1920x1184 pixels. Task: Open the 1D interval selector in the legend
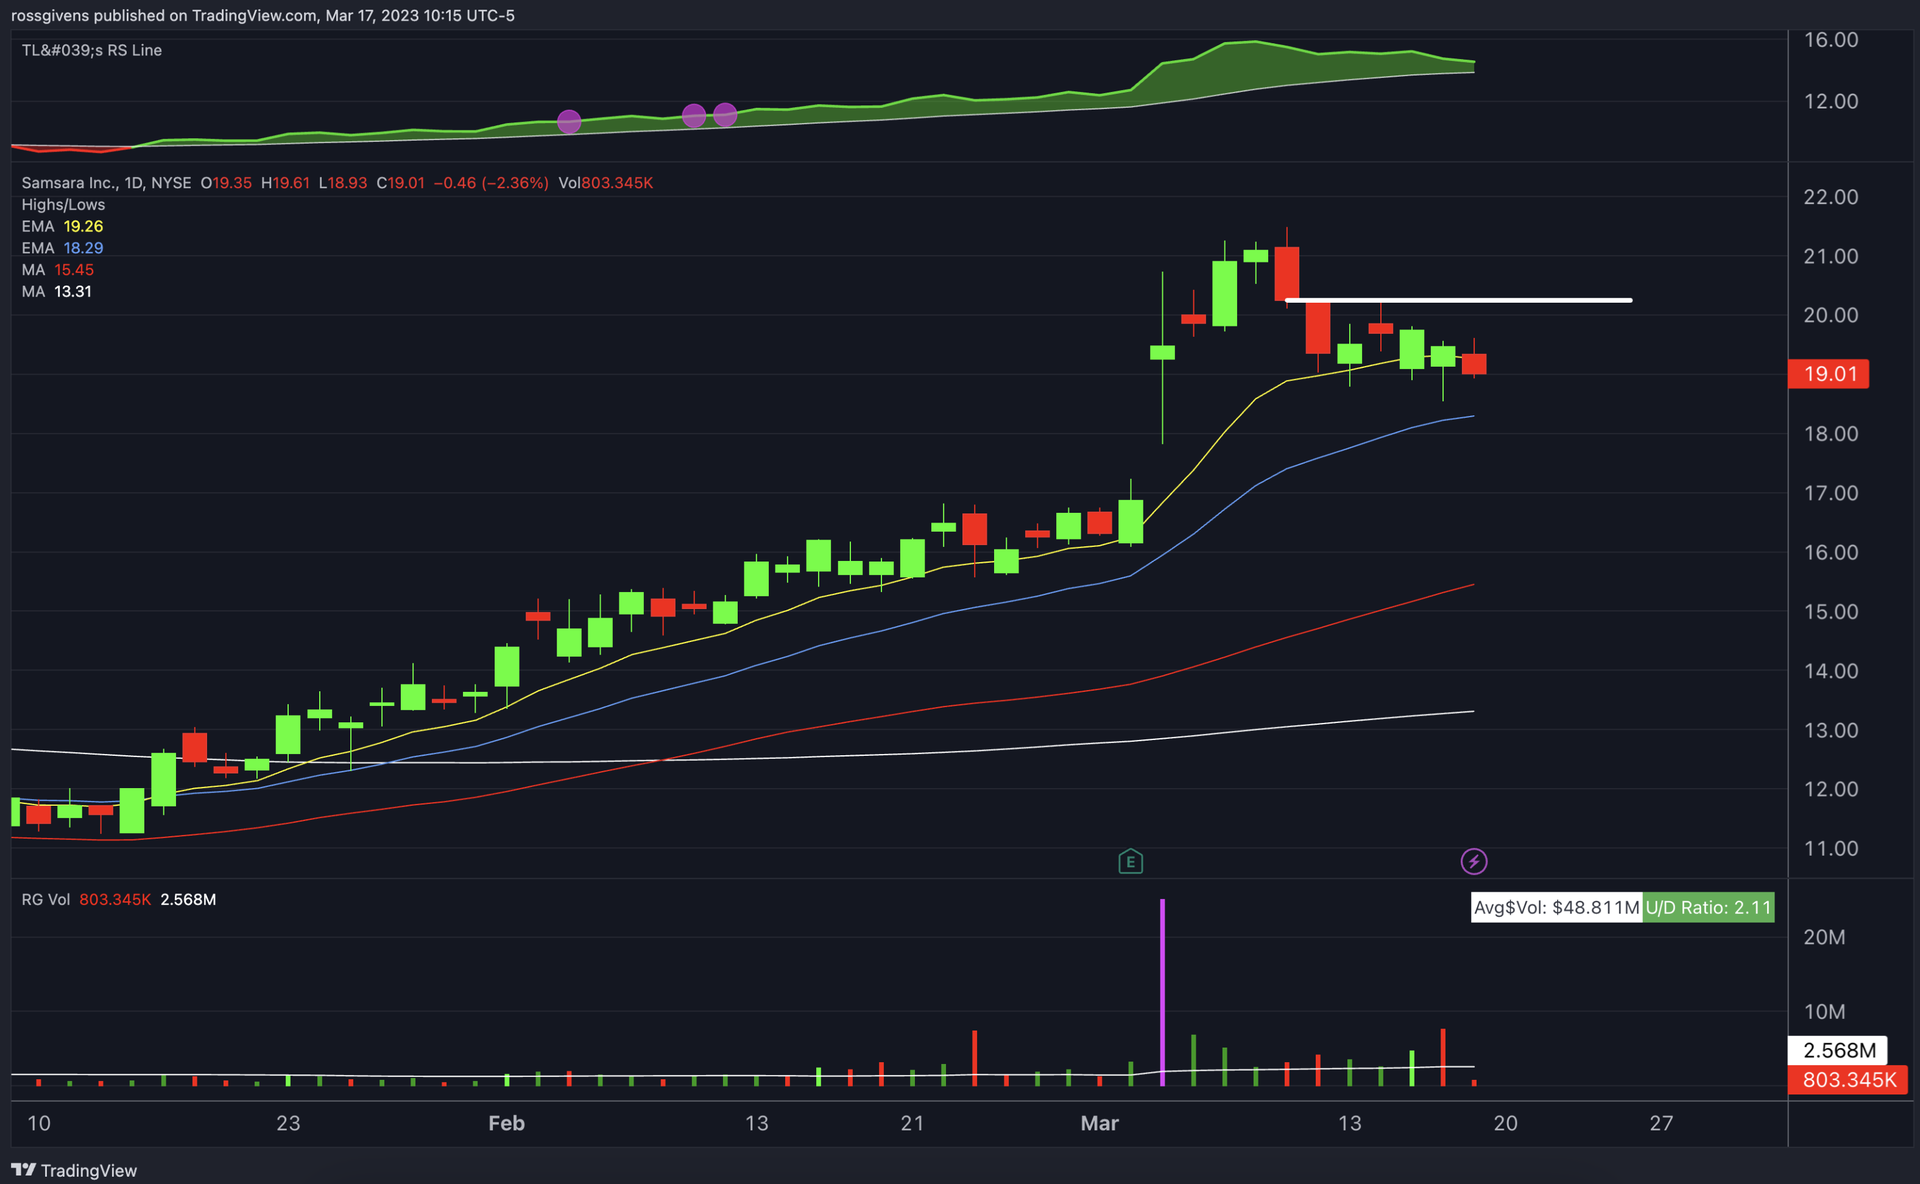[x=136, y=183]
